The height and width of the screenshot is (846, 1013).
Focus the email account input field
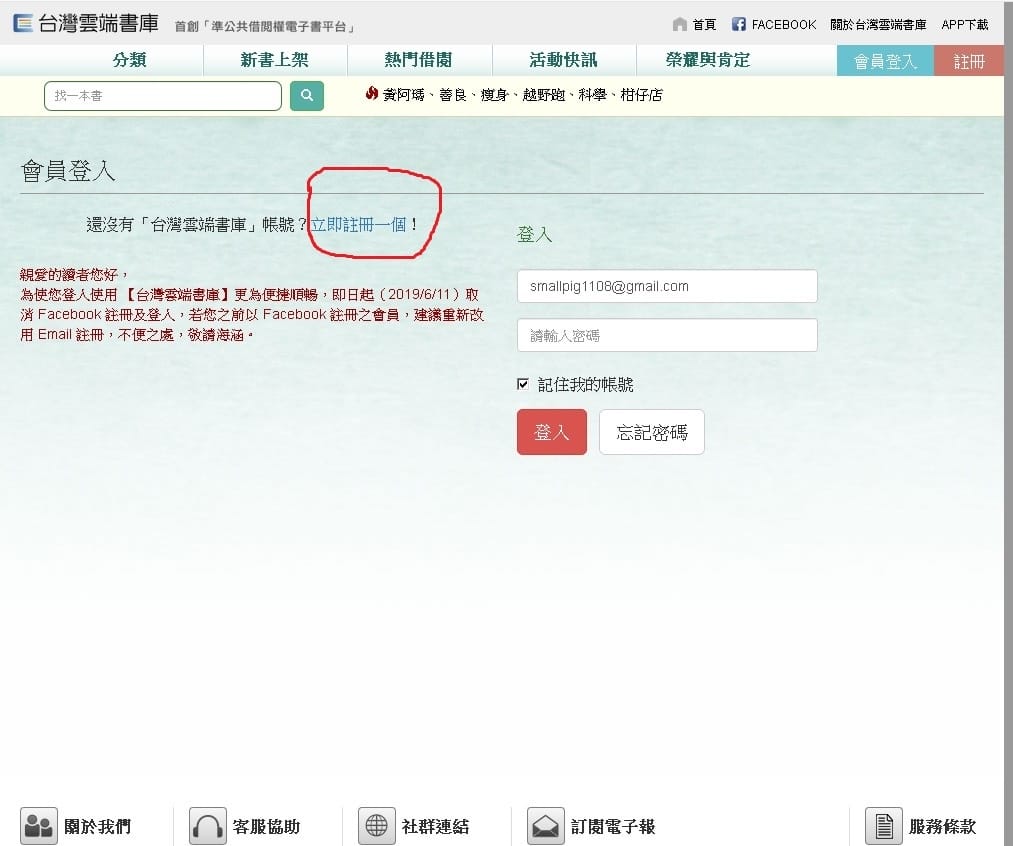tap(667, 286)
